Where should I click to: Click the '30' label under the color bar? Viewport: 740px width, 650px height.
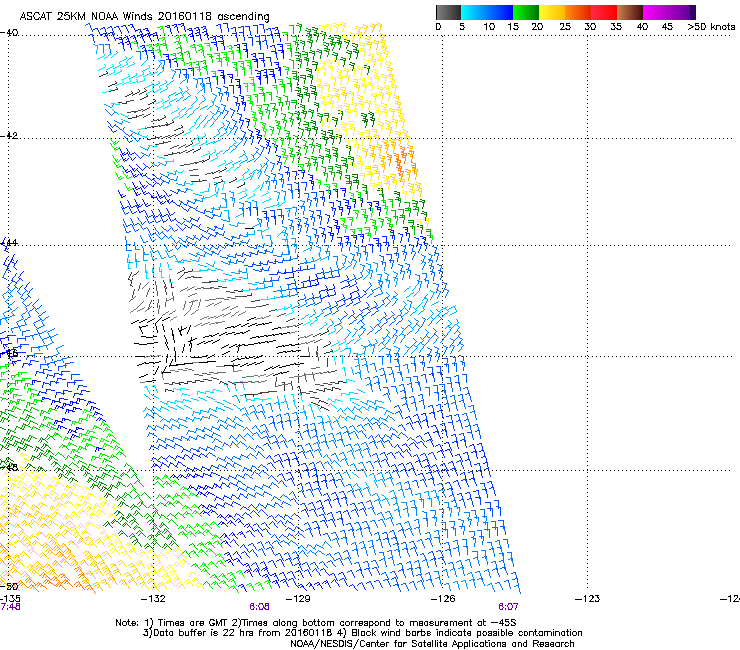pyautogui.click(x=590, y=26)
